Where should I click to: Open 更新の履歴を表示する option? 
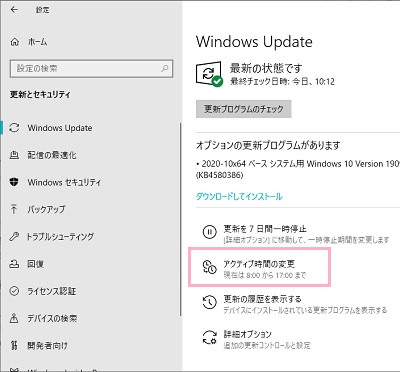(262, 299)
